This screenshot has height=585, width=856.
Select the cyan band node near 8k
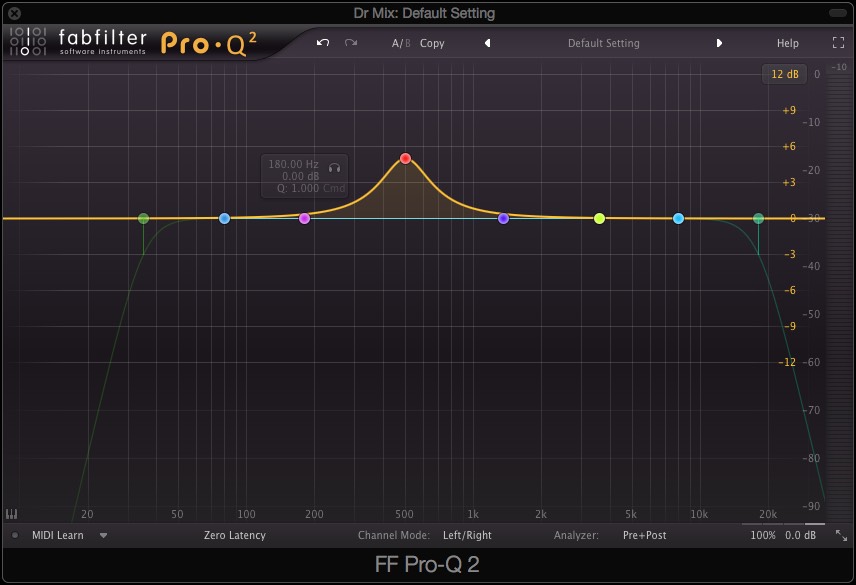click(x=678, y=218)
